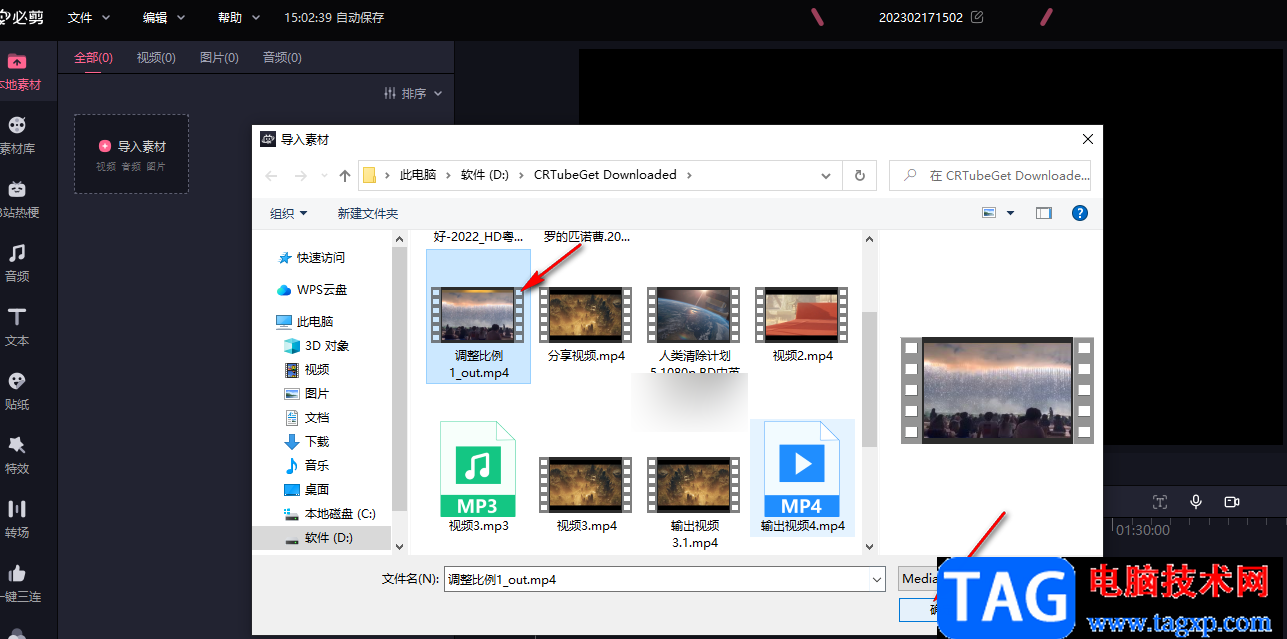Switch to the 图片(0) tab

tap(219, 58)
